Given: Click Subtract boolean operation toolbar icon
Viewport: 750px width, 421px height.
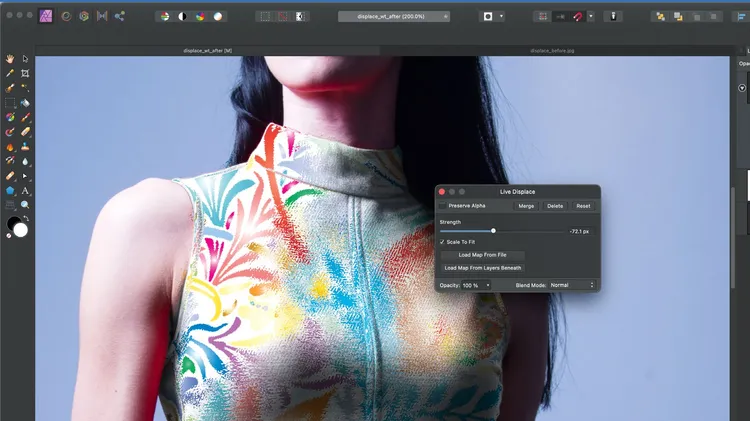Looking at the screenshot, I should coord(678,16).
